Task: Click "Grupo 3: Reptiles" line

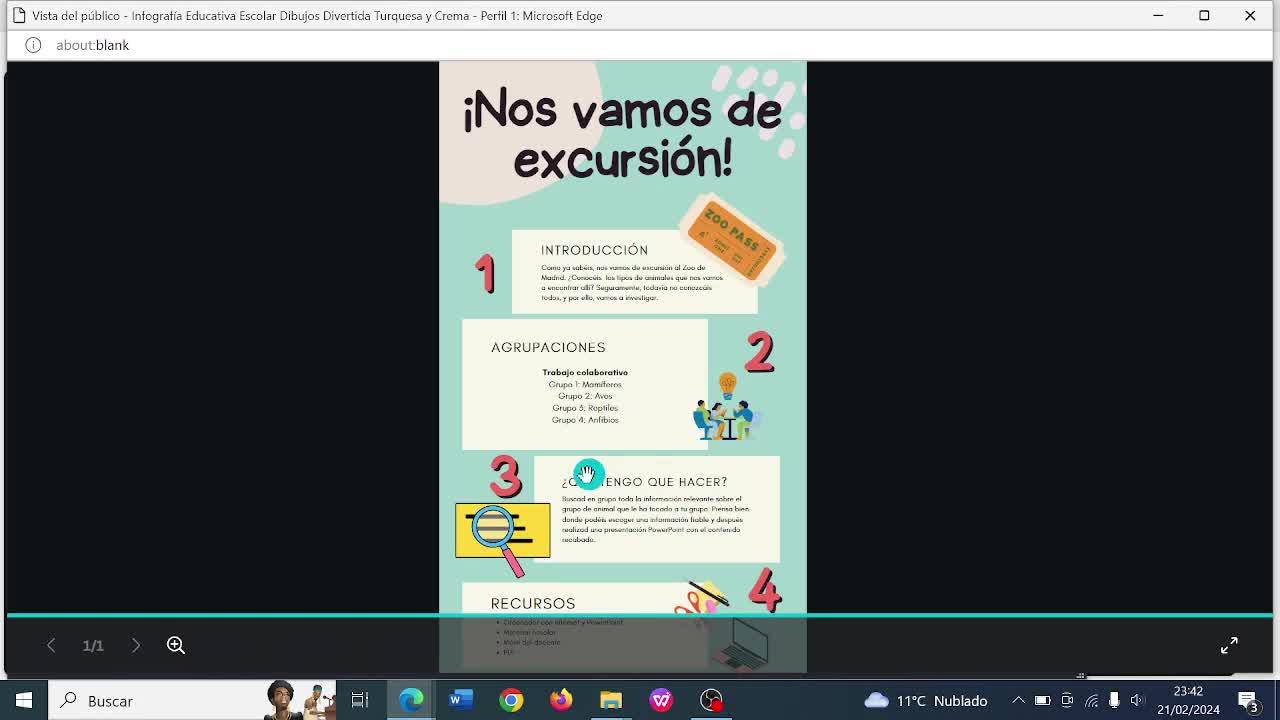Action: tap(585, 408)
